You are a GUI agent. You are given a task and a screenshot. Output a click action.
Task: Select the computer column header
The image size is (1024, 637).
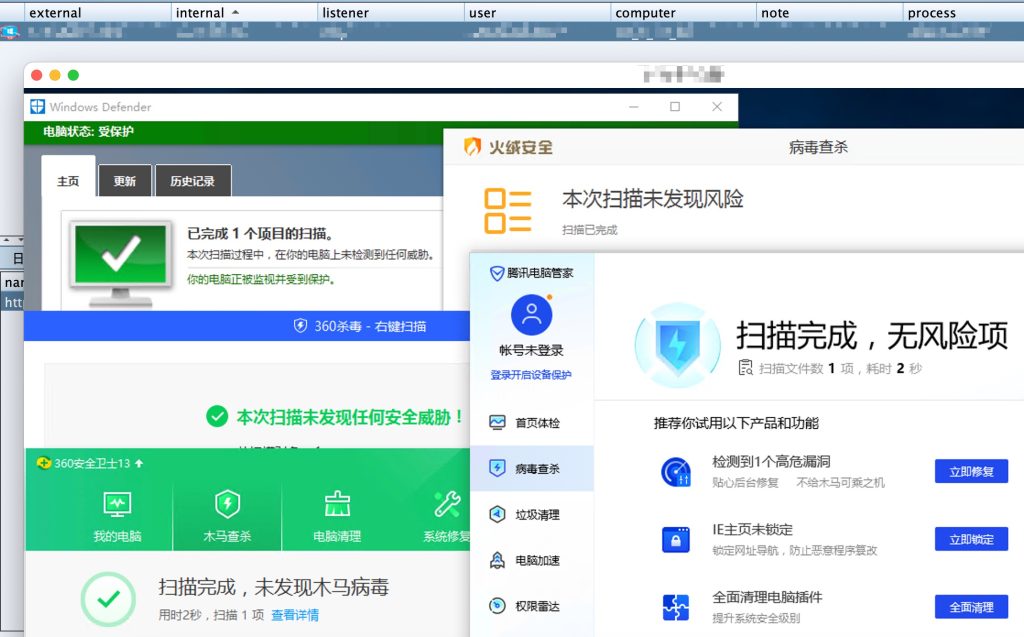(x=684, y=12)
